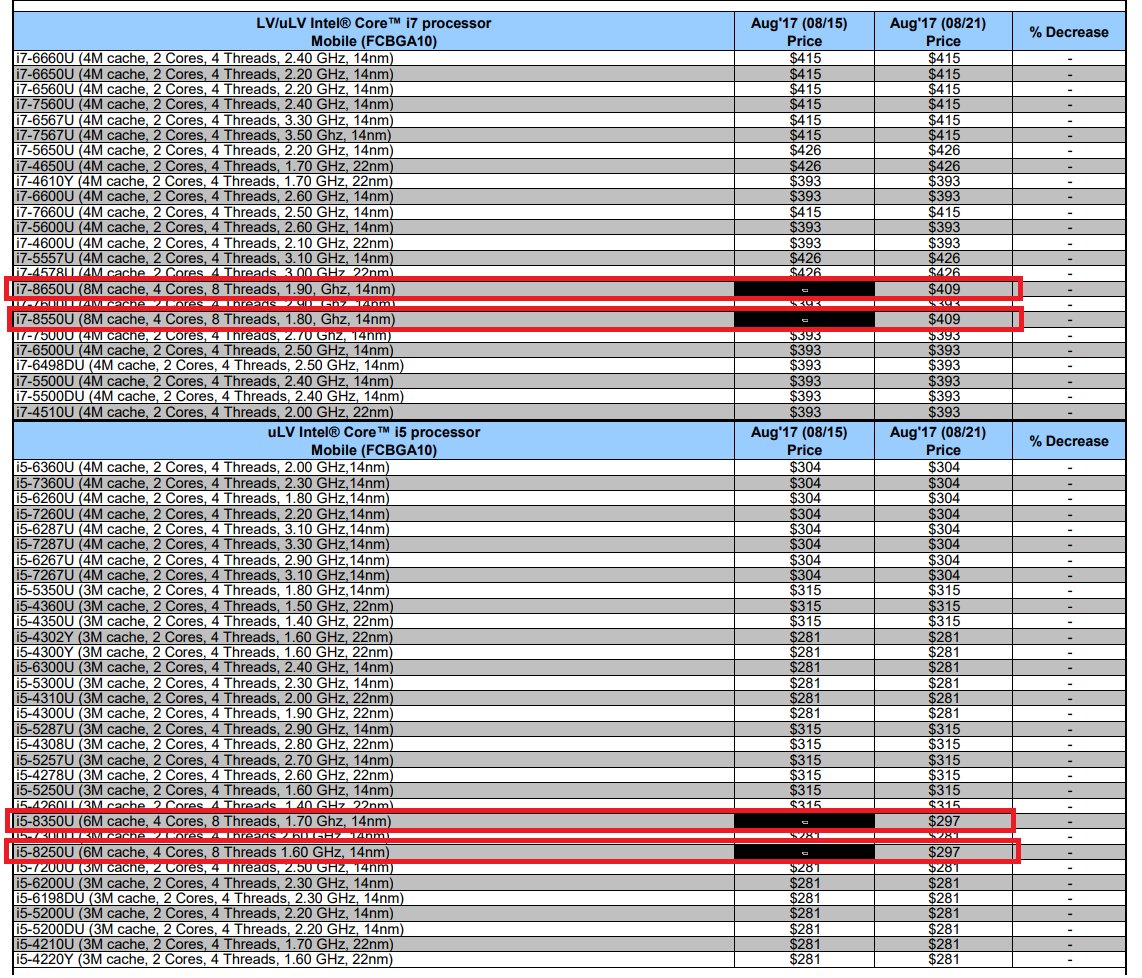Click the i5-5200DU processor entry

tap(210, 930)
